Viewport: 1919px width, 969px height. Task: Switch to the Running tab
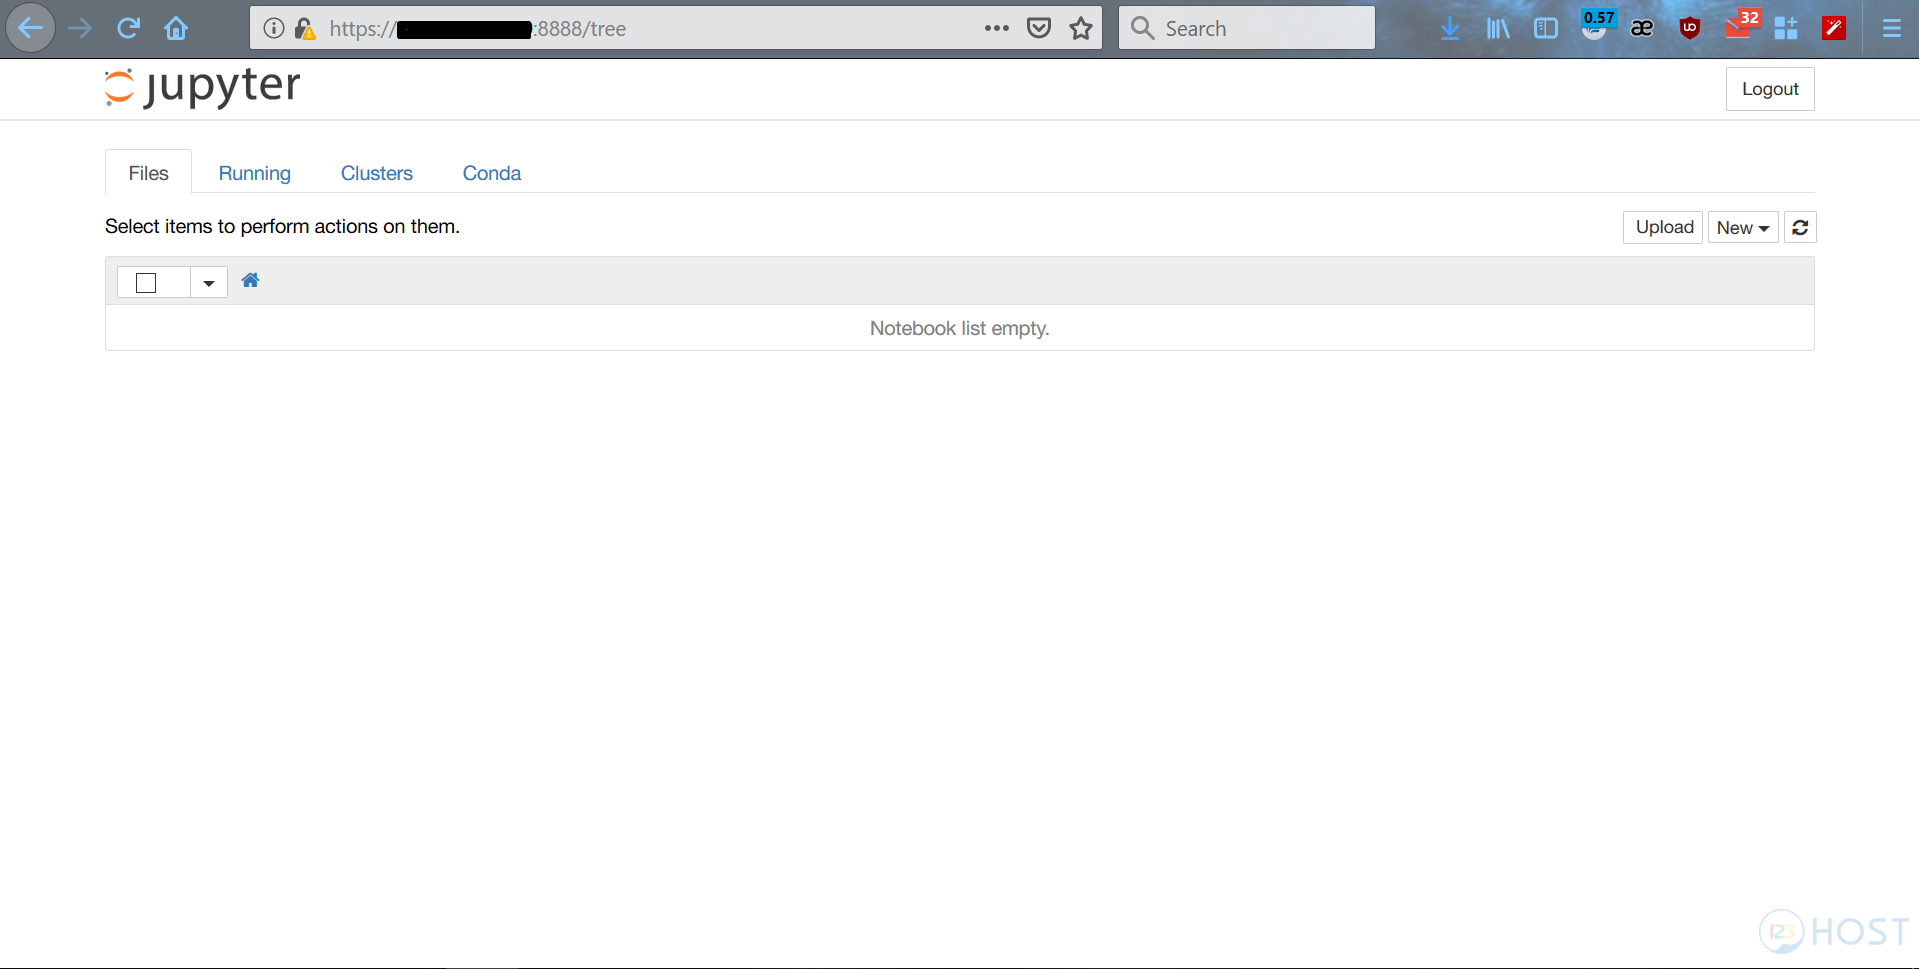254,173
